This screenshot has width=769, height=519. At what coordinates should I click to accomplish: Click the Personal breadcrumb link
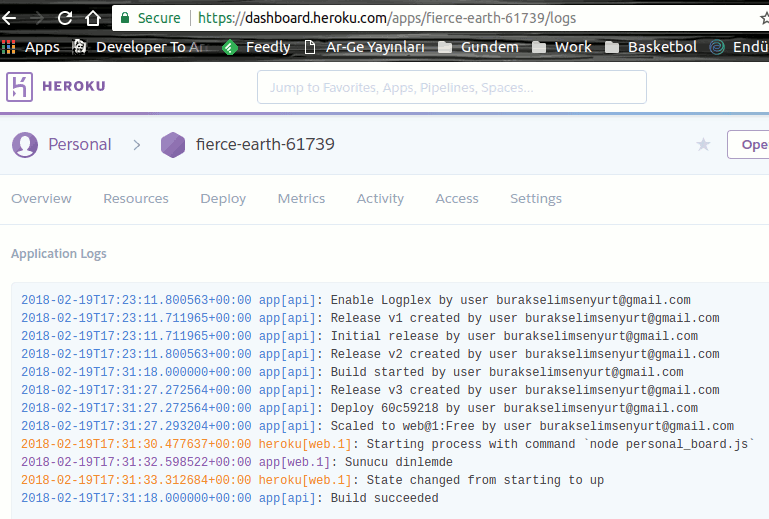pyautogui.click(x=80, y=145)
